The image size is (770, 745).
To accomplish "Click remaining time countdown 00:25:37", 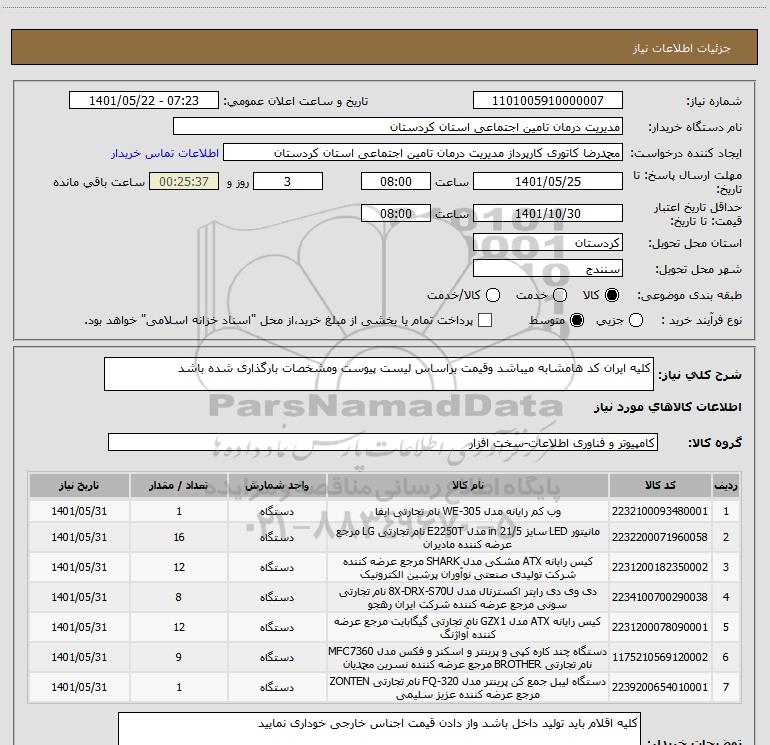I will [184, 181].
